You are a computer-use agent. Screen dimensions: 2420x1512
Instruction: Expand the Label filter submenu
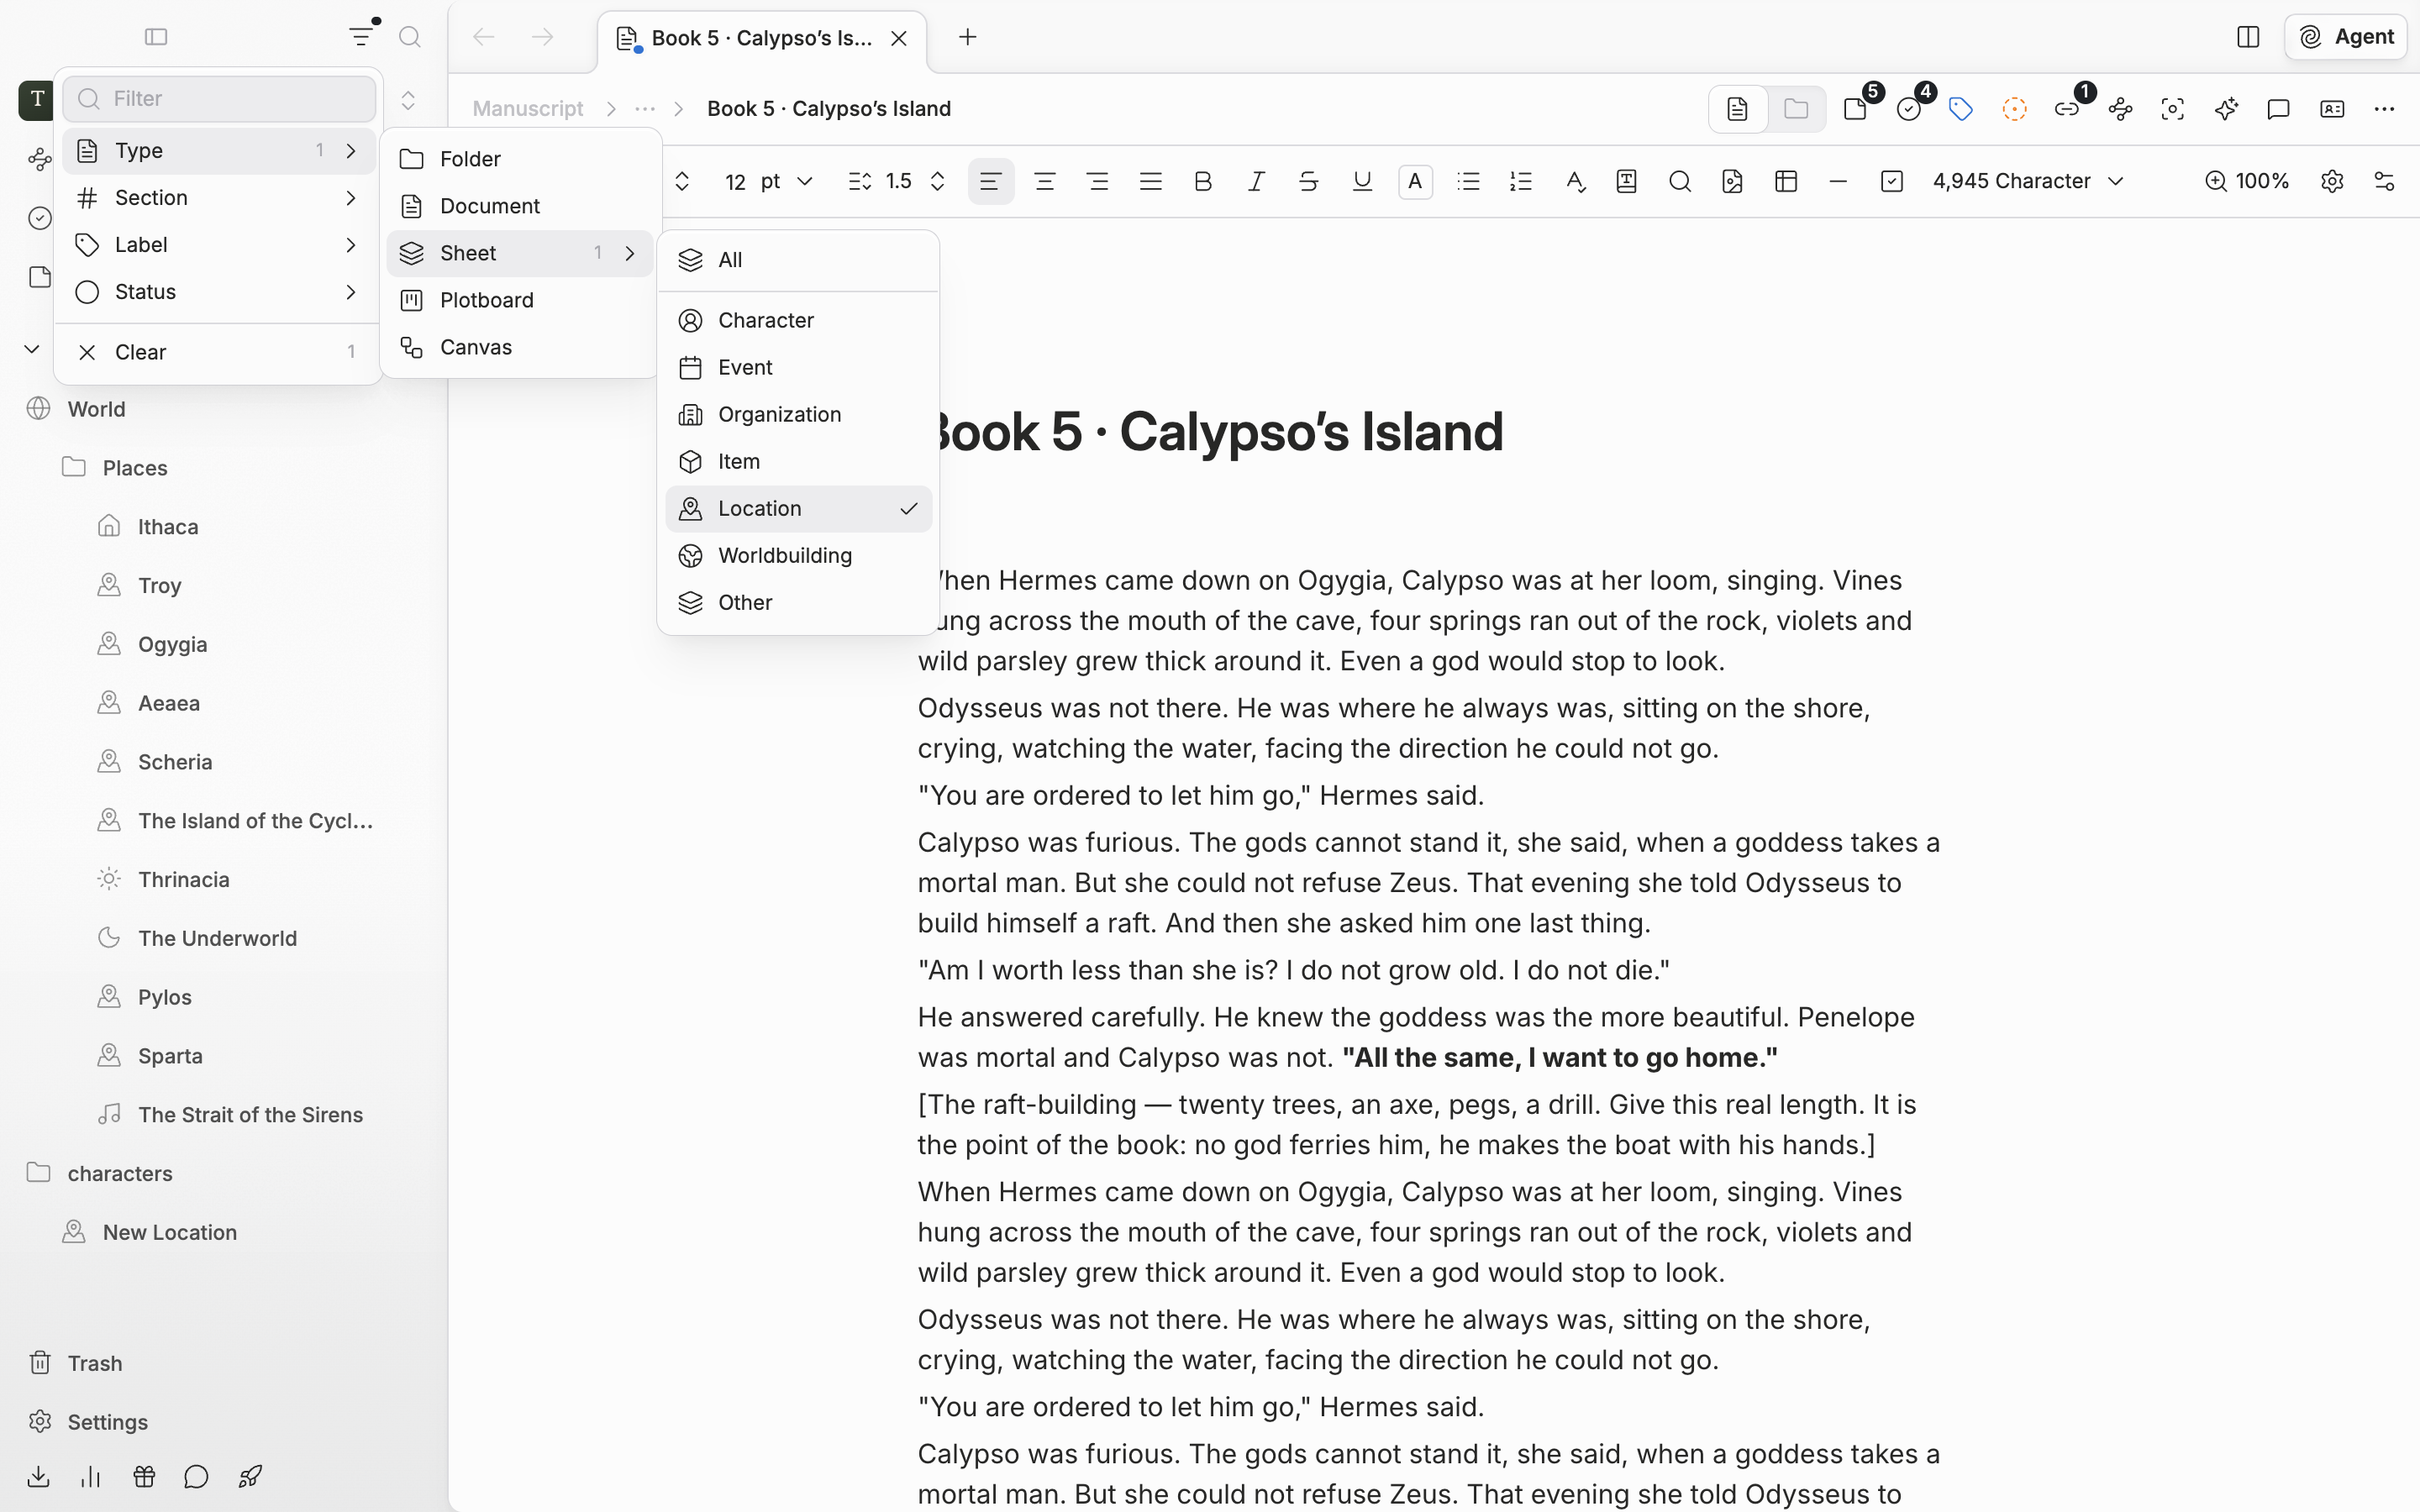pyautogui.click(x=220, y=244)
